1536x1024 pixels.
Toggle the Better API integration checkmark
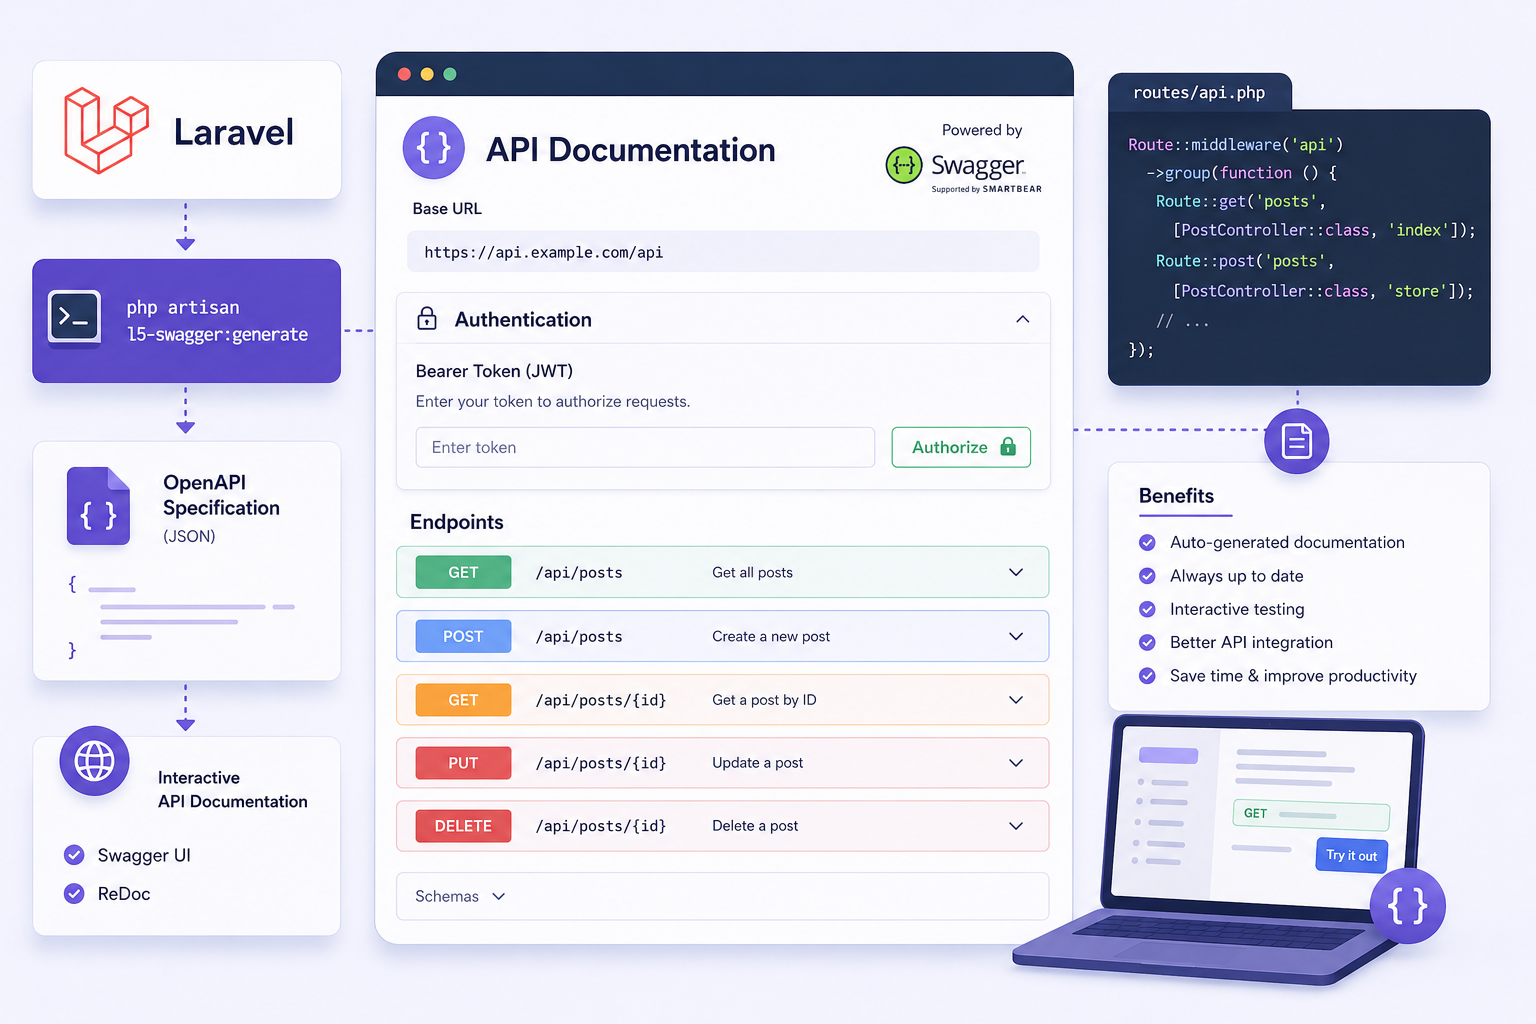point(1148,642)
